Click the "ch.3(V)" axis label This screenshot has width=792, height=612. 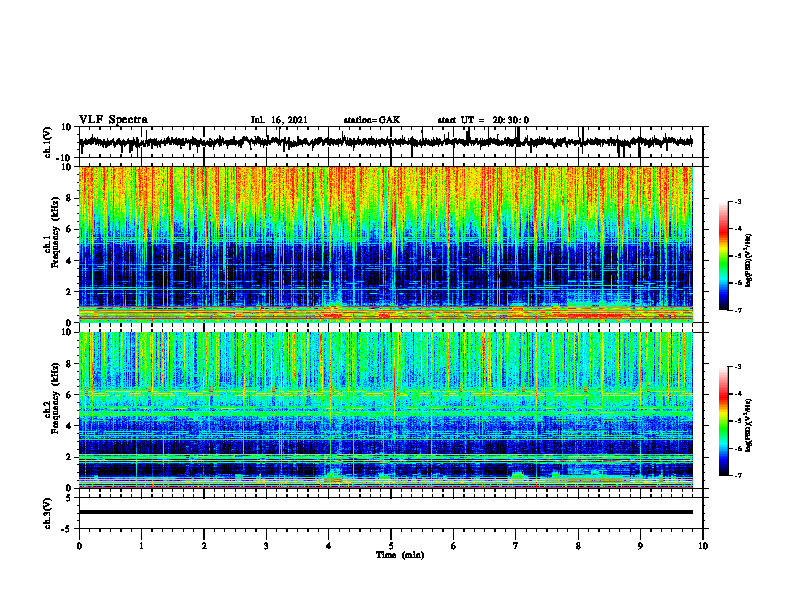pyautogui.click(x=48, y=513)
